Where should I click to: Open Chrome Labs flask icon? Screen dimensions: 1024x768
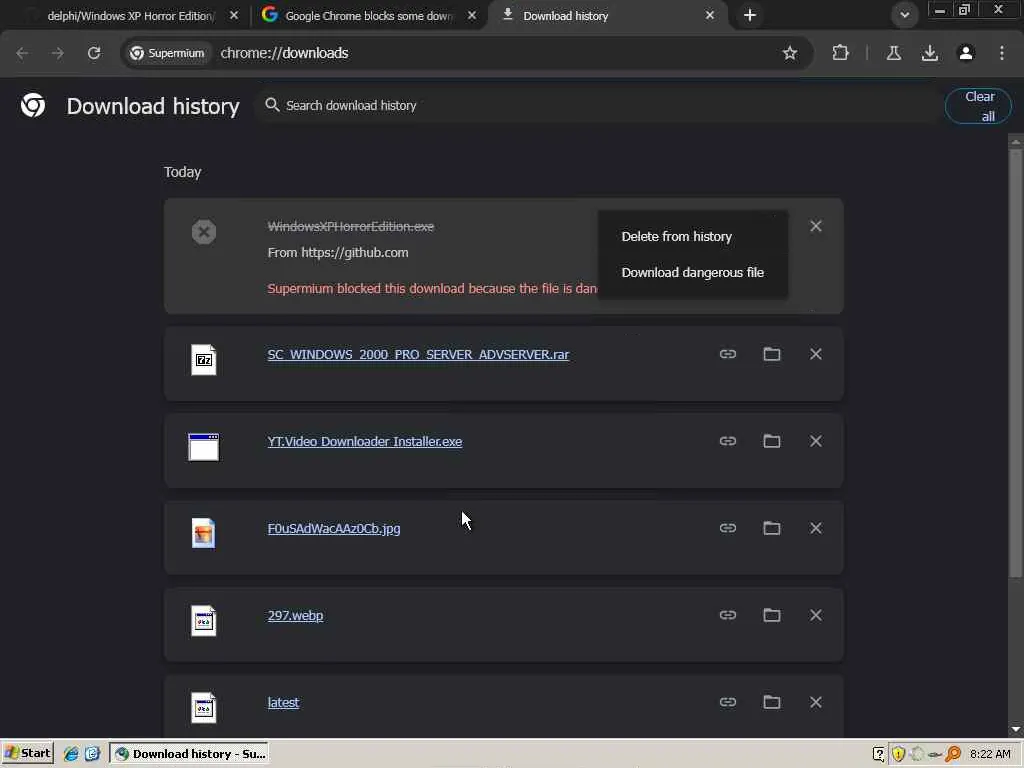pyautogui.click(x=893, y=53)
